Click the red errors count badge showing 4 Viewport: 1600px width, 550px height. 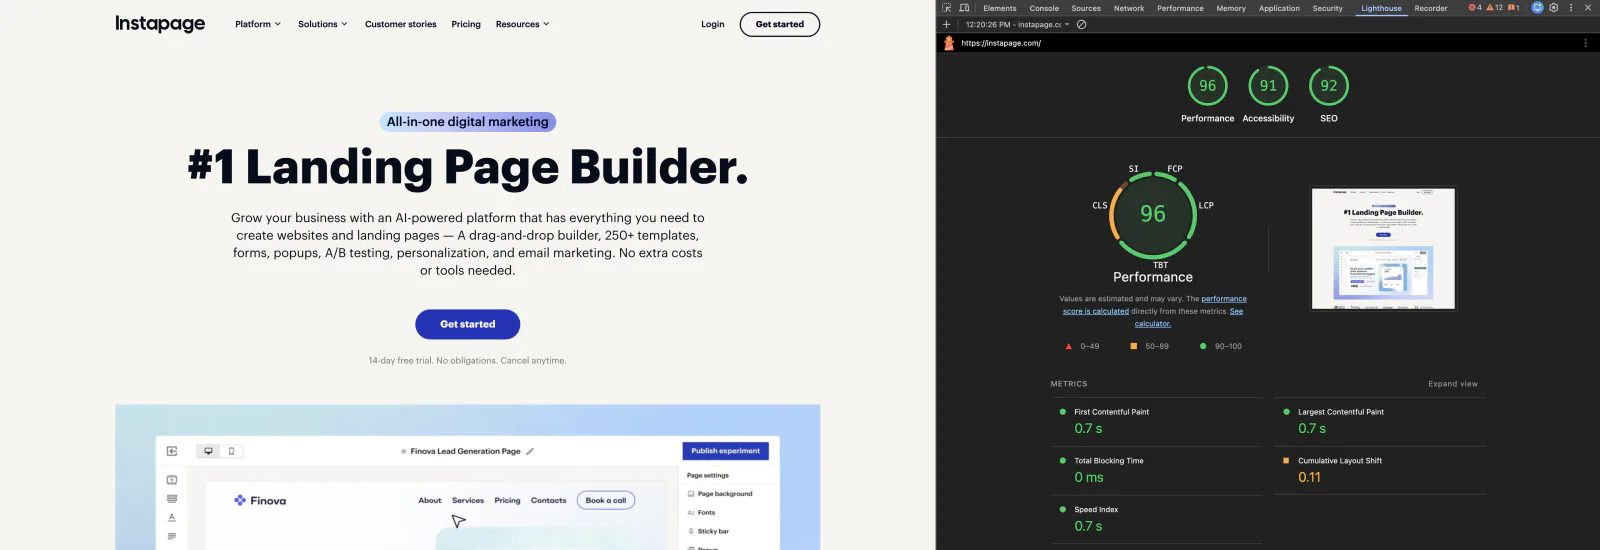click(1475, 8)
